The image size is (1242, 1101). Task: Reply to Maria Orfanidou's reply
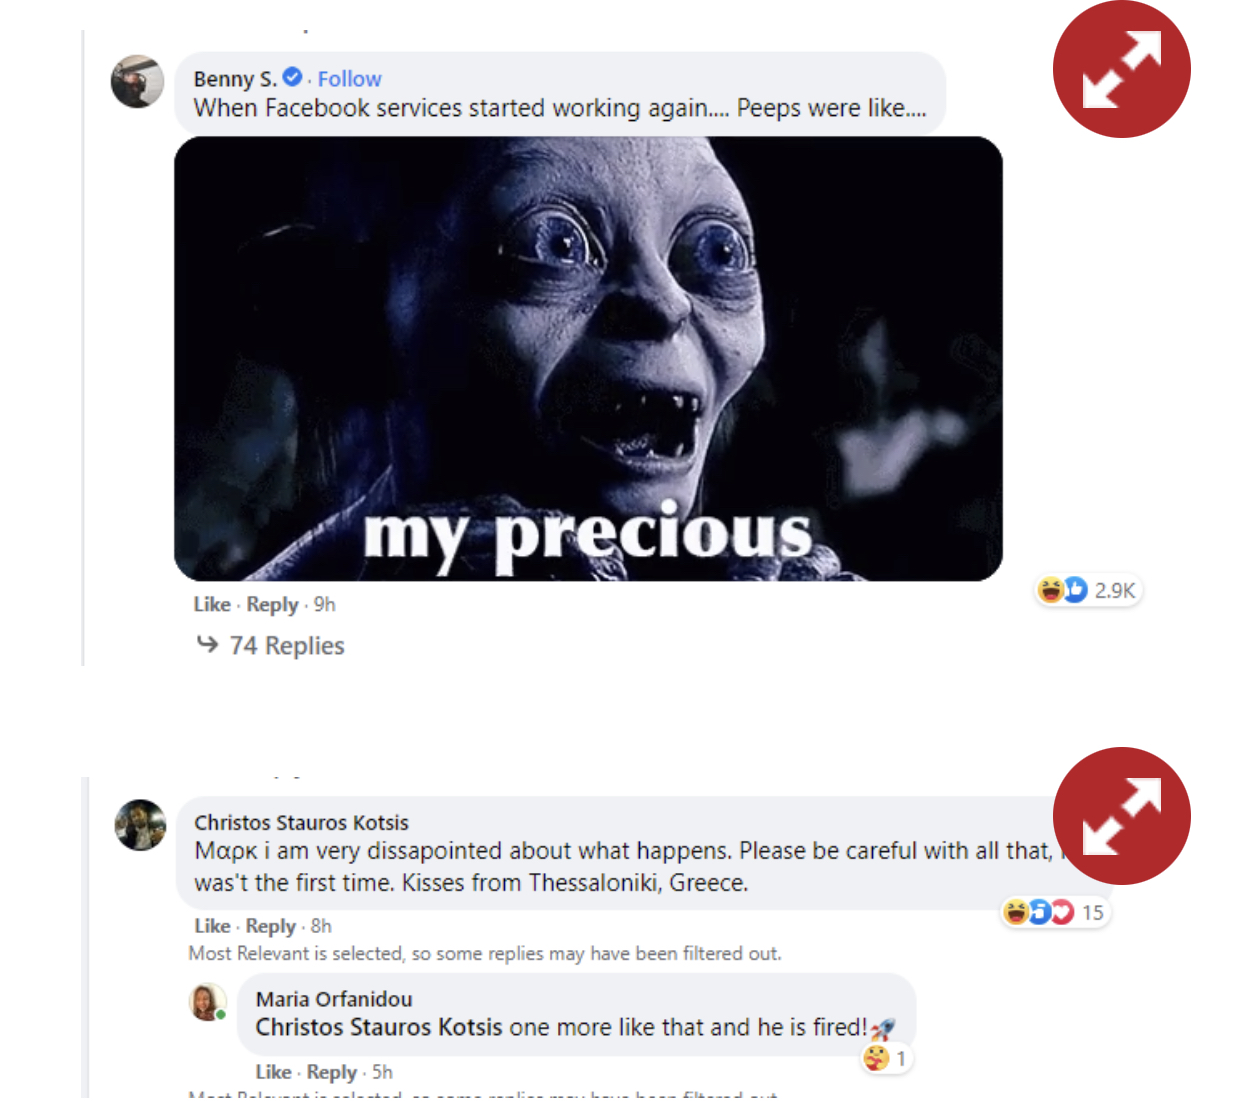(x=332, y=1073)
